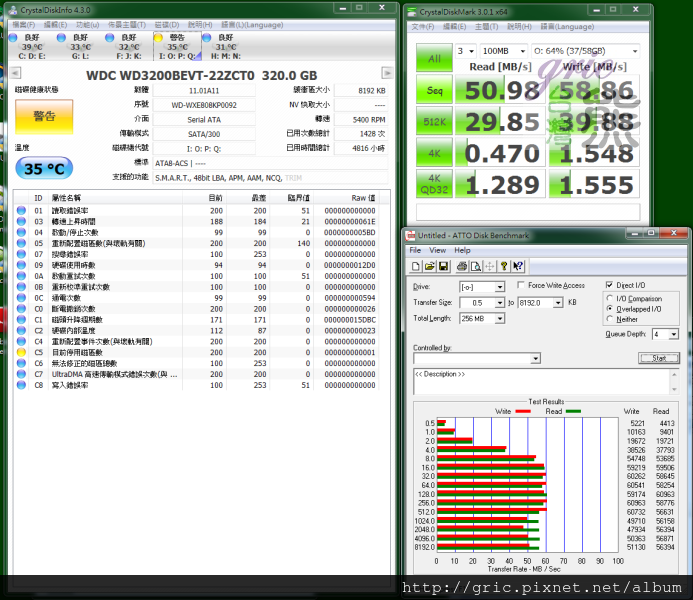Image resolution: width=693 pixels, height=600 pixels.
Task: Click the move crosshair icon in ATTO toolbar
Action: pos(490,266)
